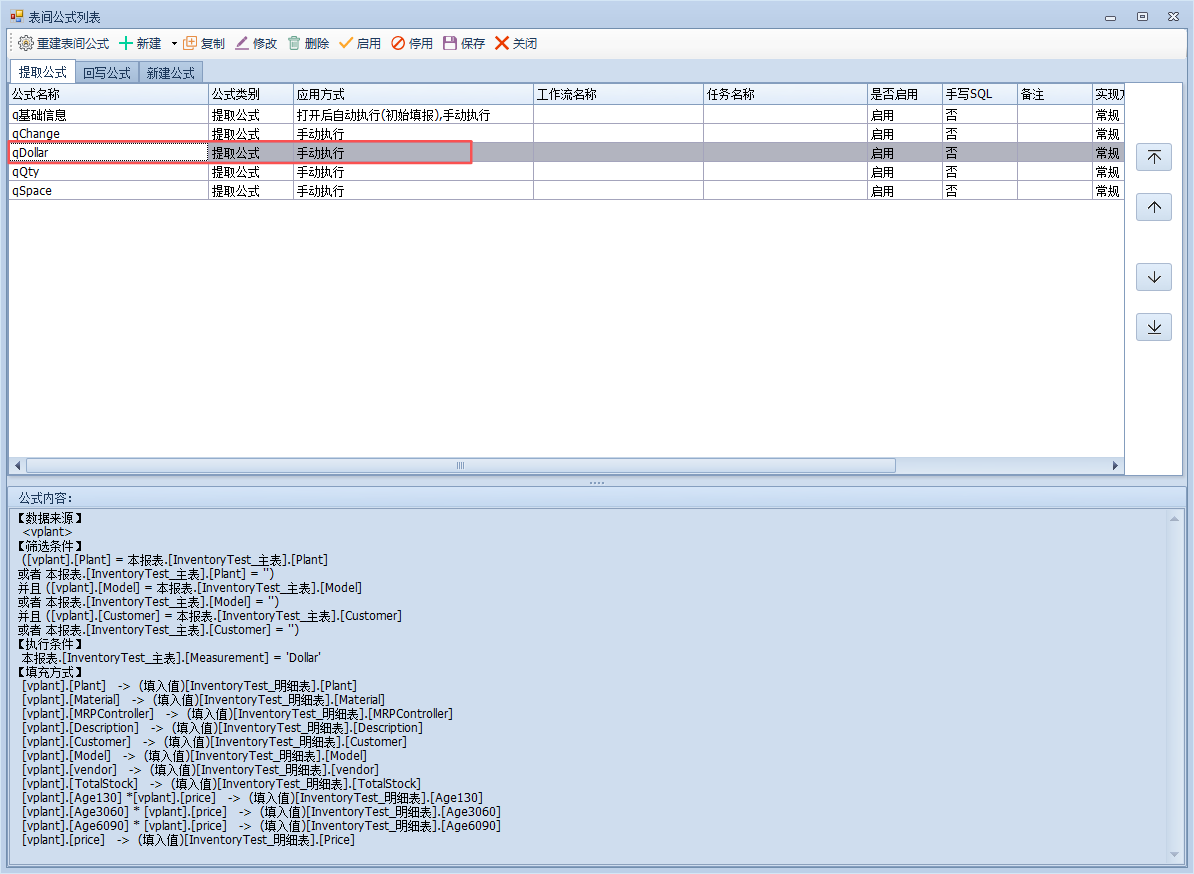
Task: Click the 手写SQL column header
Action: pos(979,94)
